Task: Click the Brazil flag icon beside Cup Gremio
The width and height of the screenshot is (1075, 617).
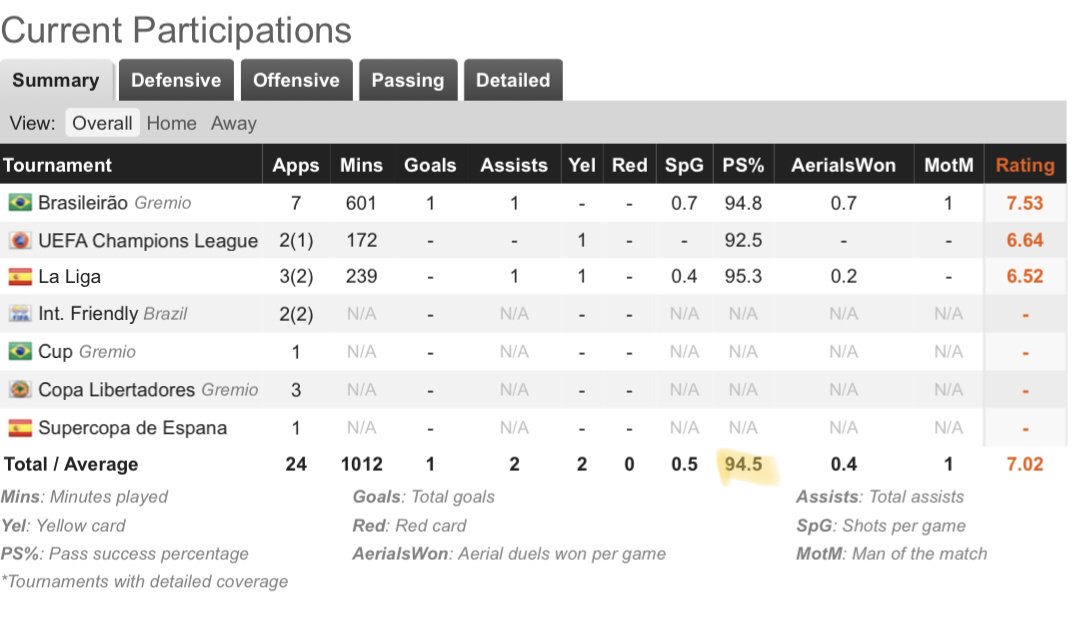Action: pyautogui.click(x=20, y=352)
